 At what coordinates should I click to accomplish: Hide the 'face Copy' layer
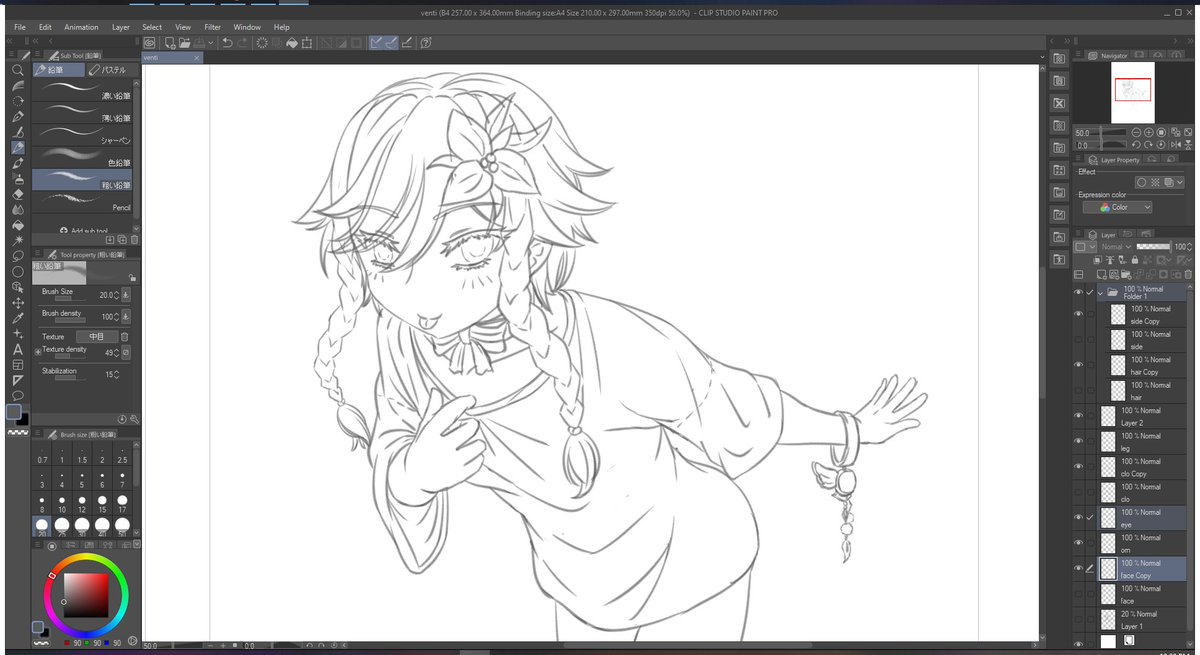(x=1078, y=569)
